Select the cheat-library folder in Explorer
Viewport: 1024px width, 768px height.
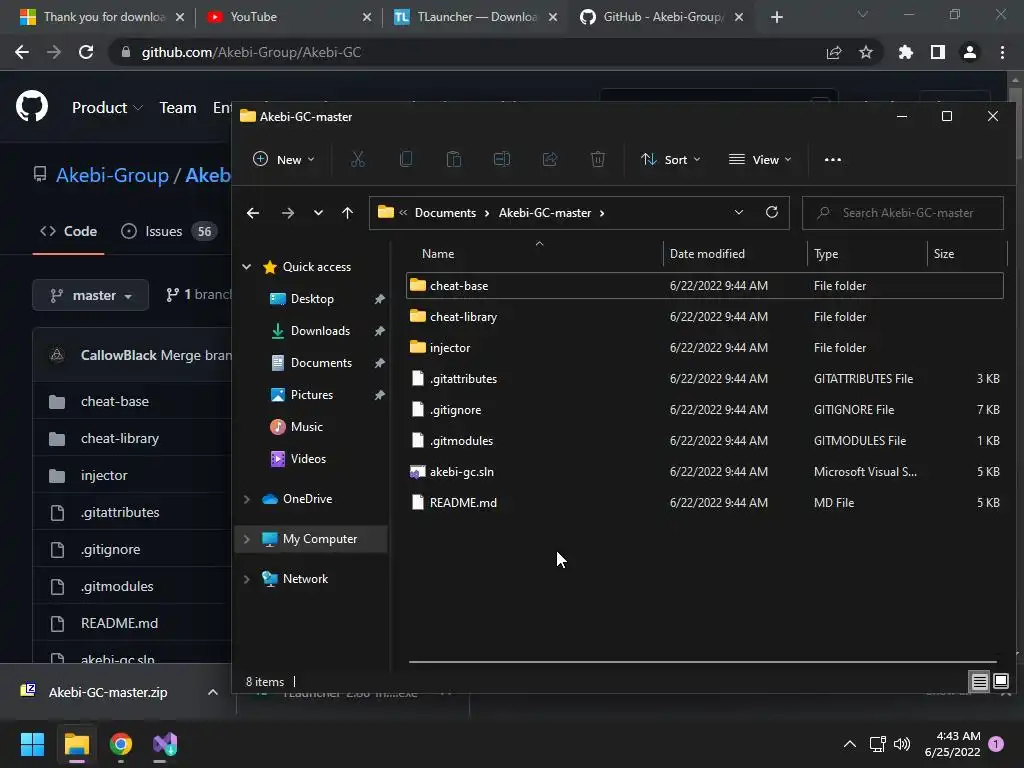(704, 317)
